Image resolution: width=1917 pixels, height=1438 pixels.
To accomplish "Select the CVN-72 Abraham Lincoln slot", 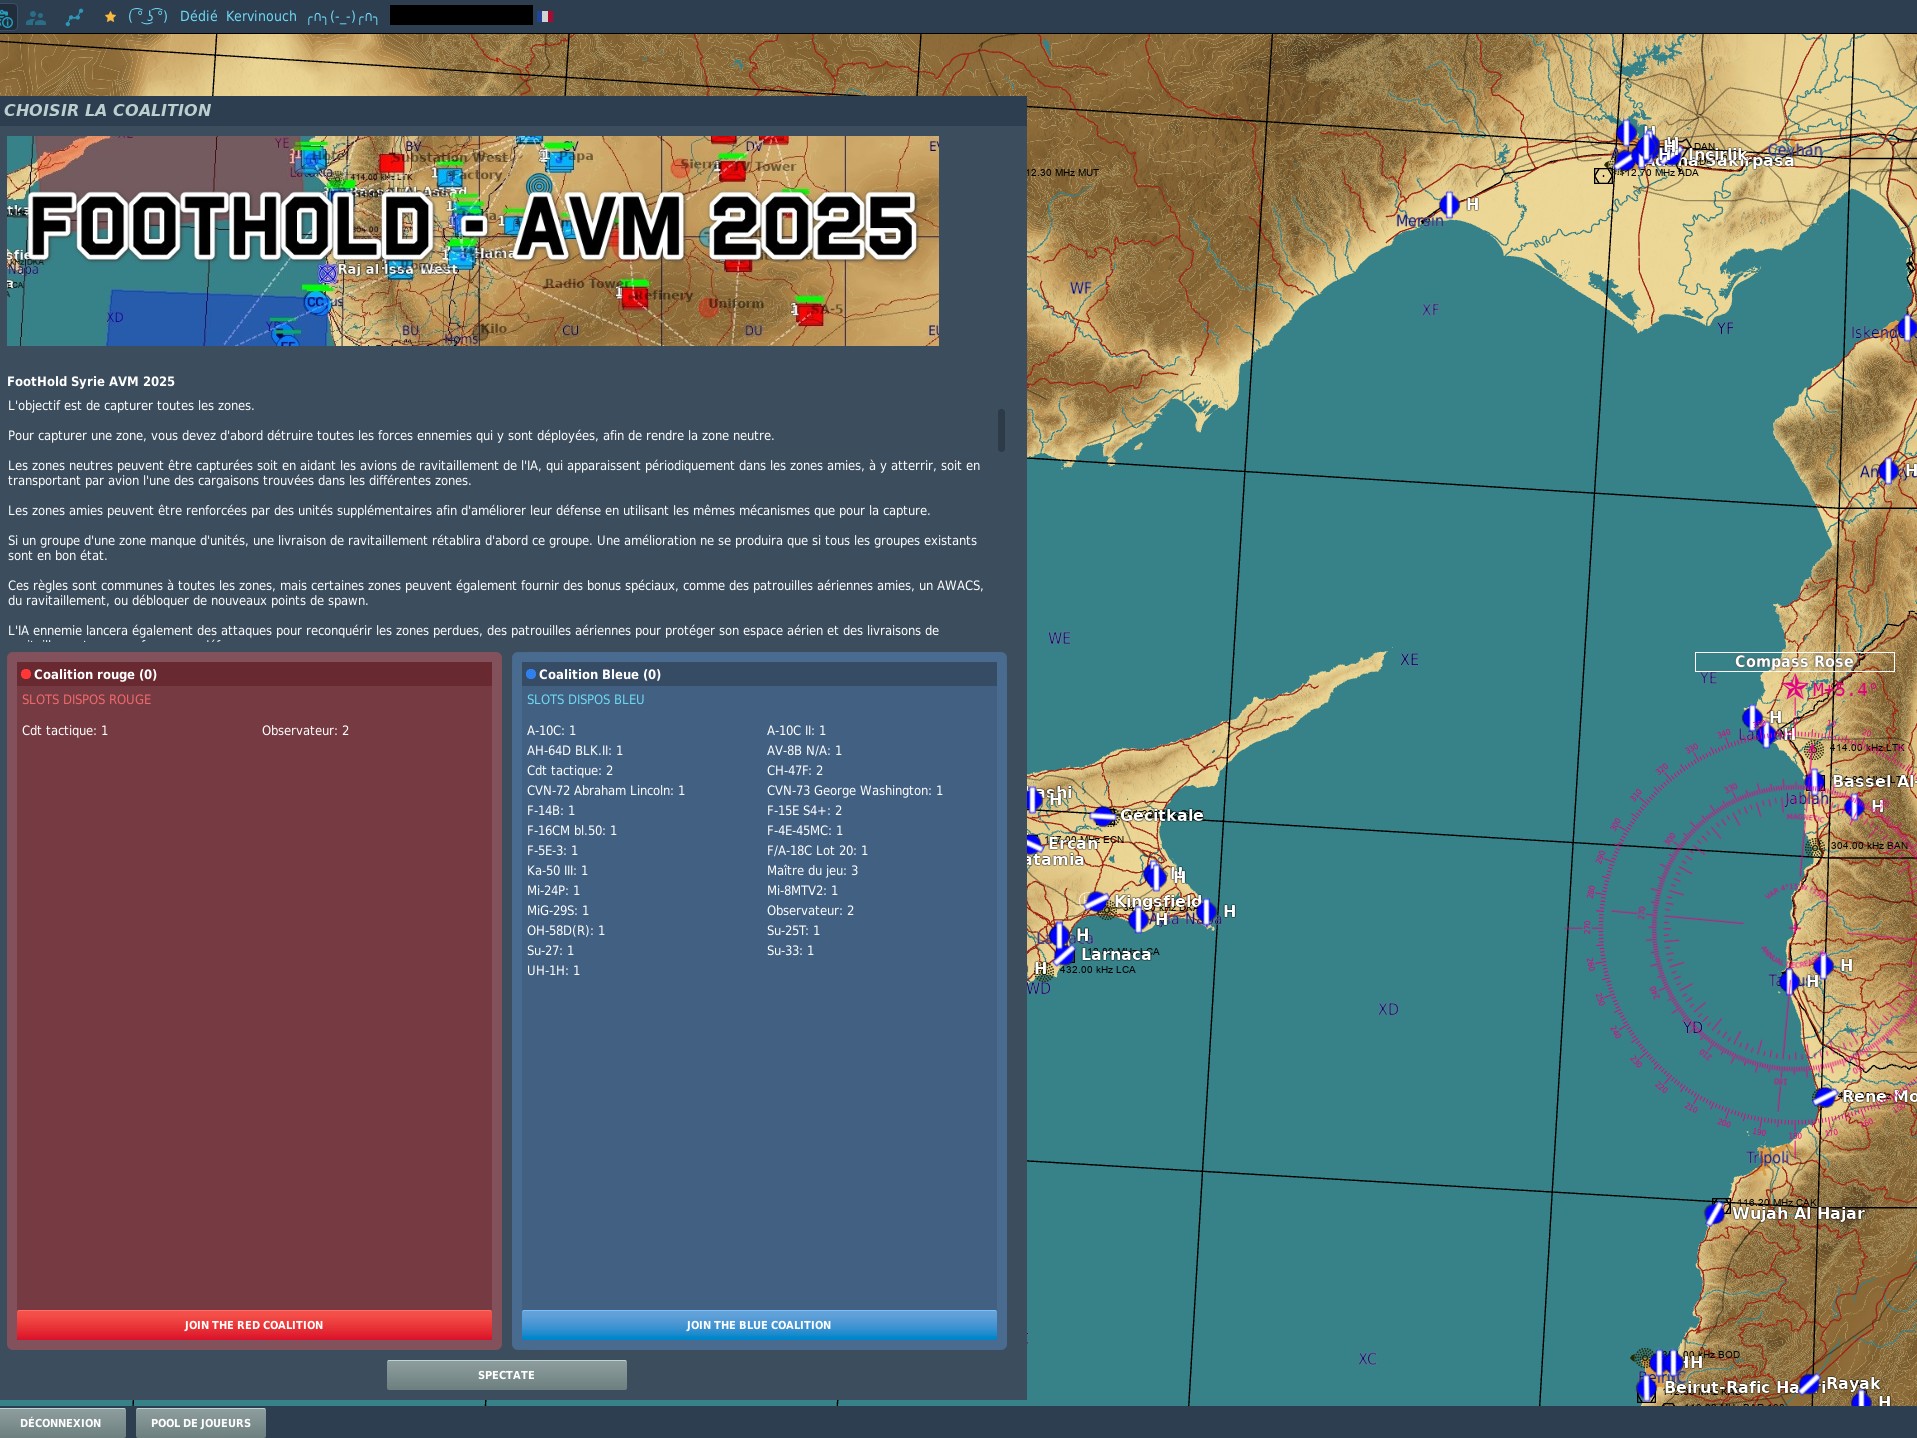I will (606, 791).
